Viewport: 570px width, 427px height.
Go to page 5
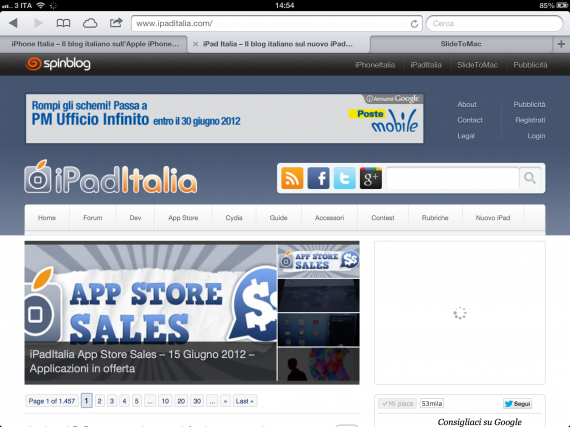coord(137,401)
